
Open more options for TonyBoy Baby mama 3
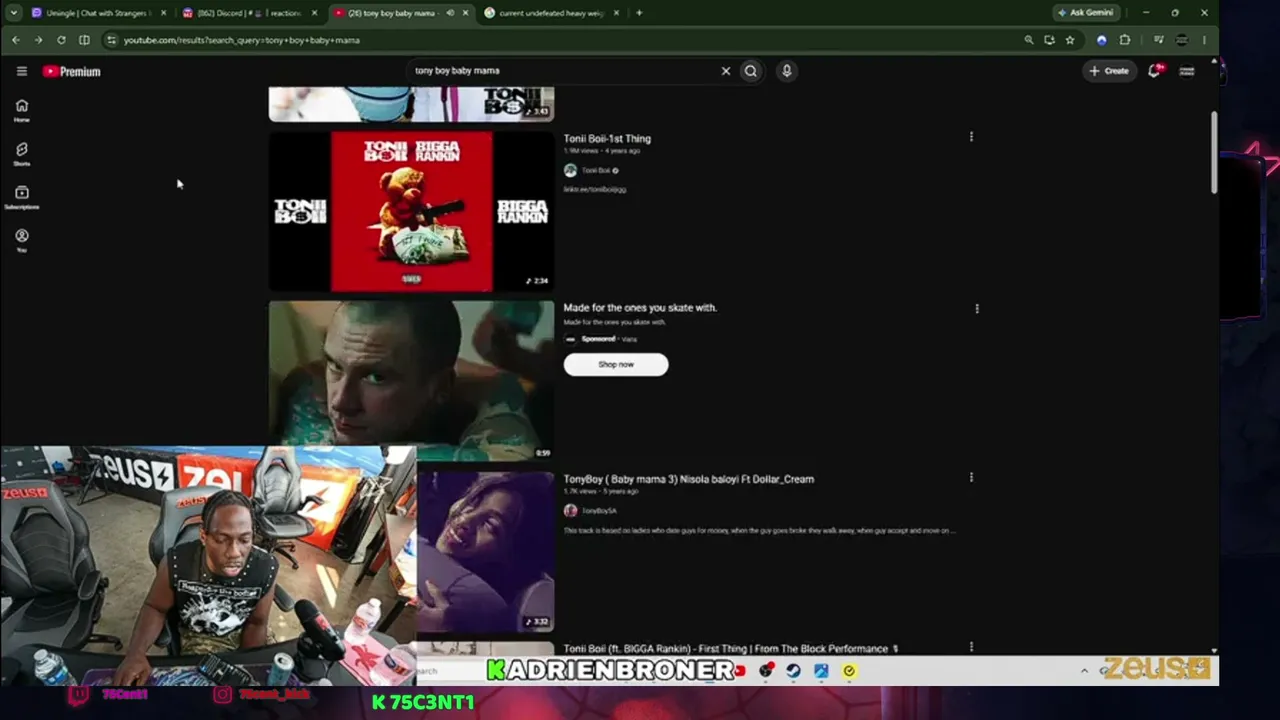(971, 478)
